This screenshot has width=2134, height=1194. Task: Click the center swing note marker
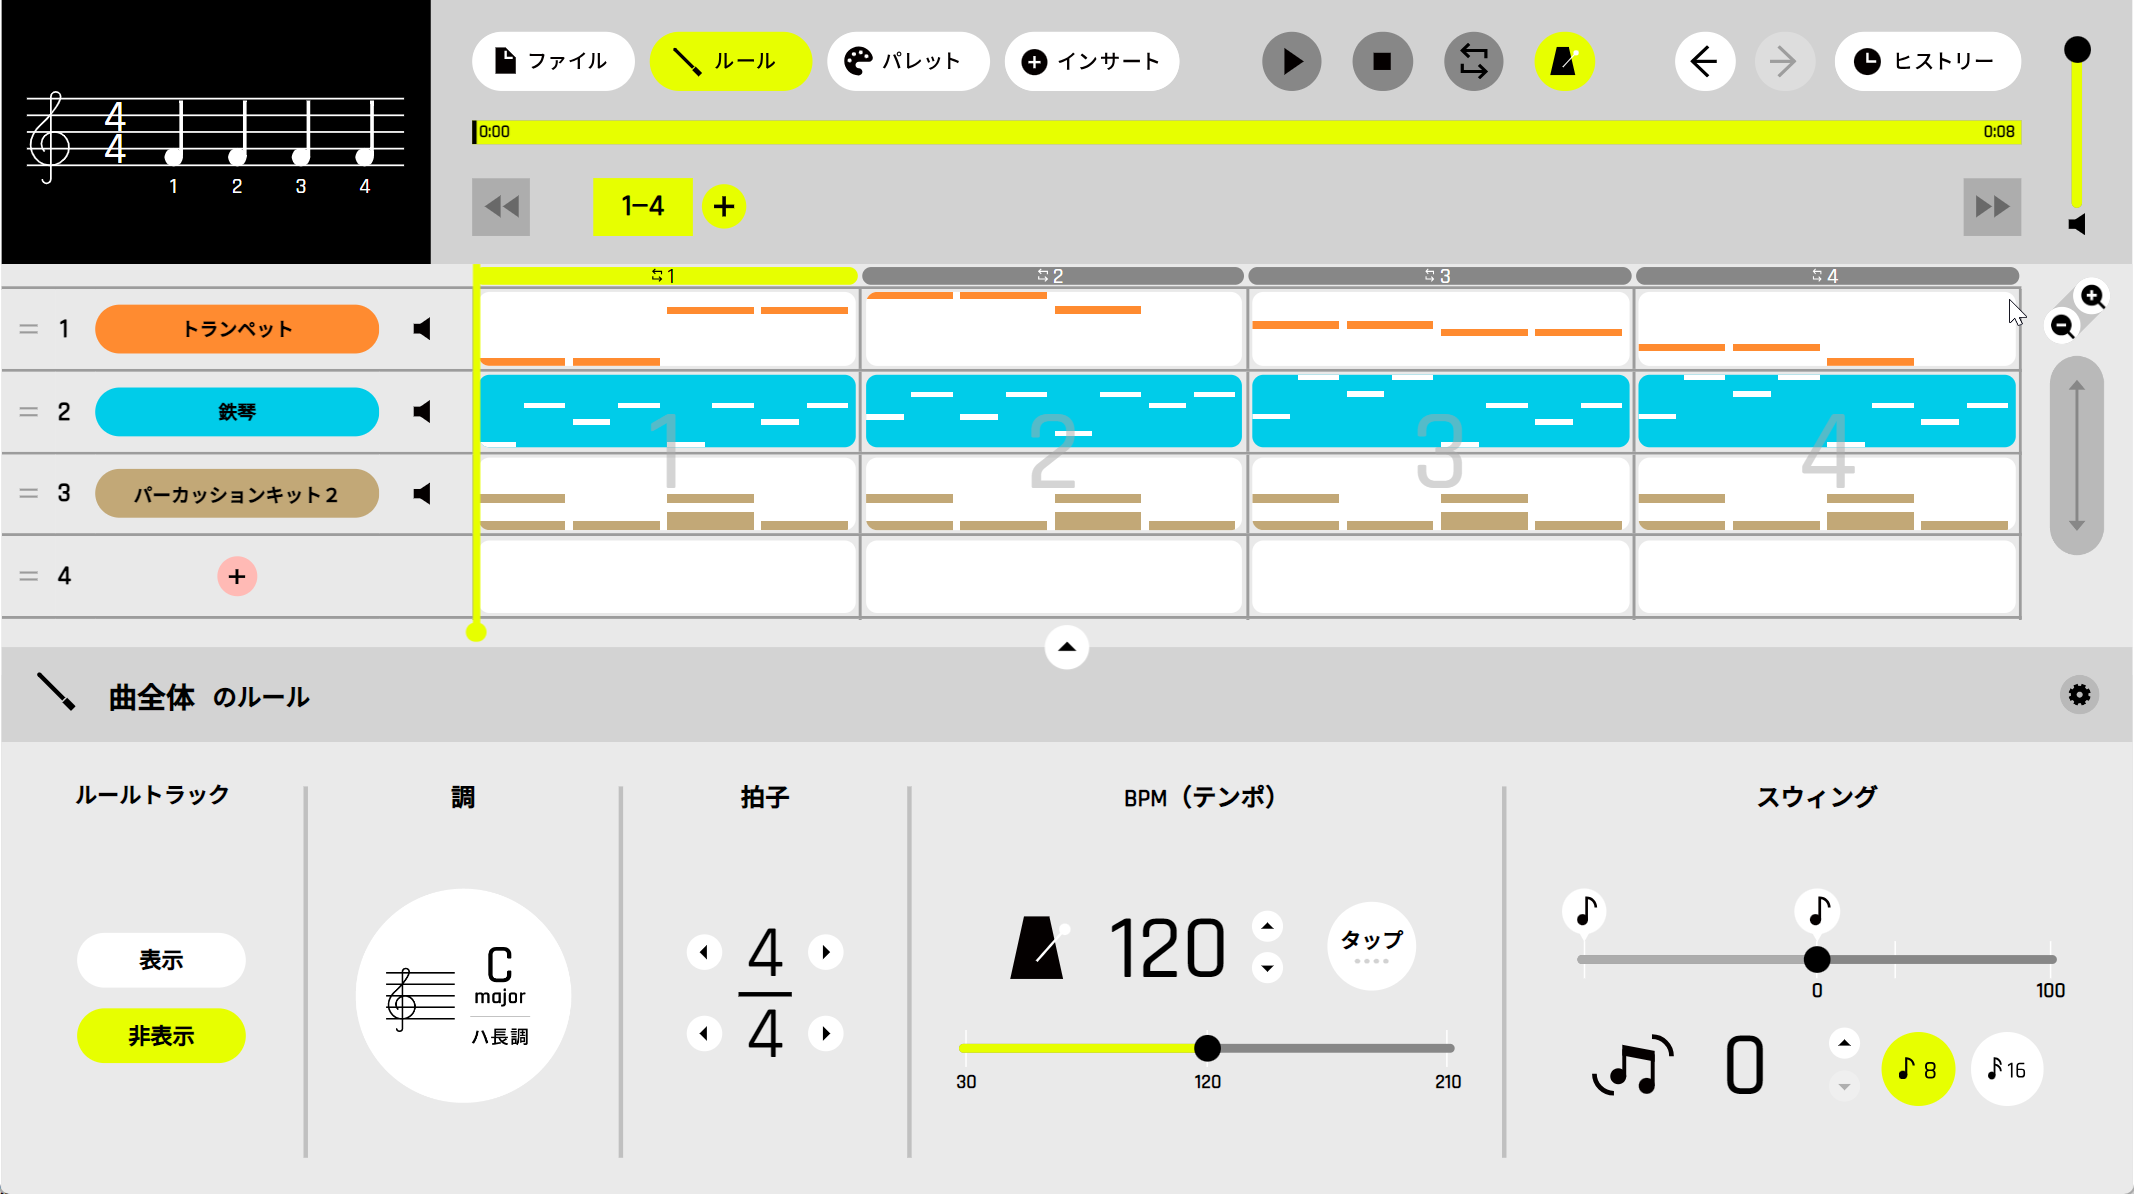[1817, 911]
